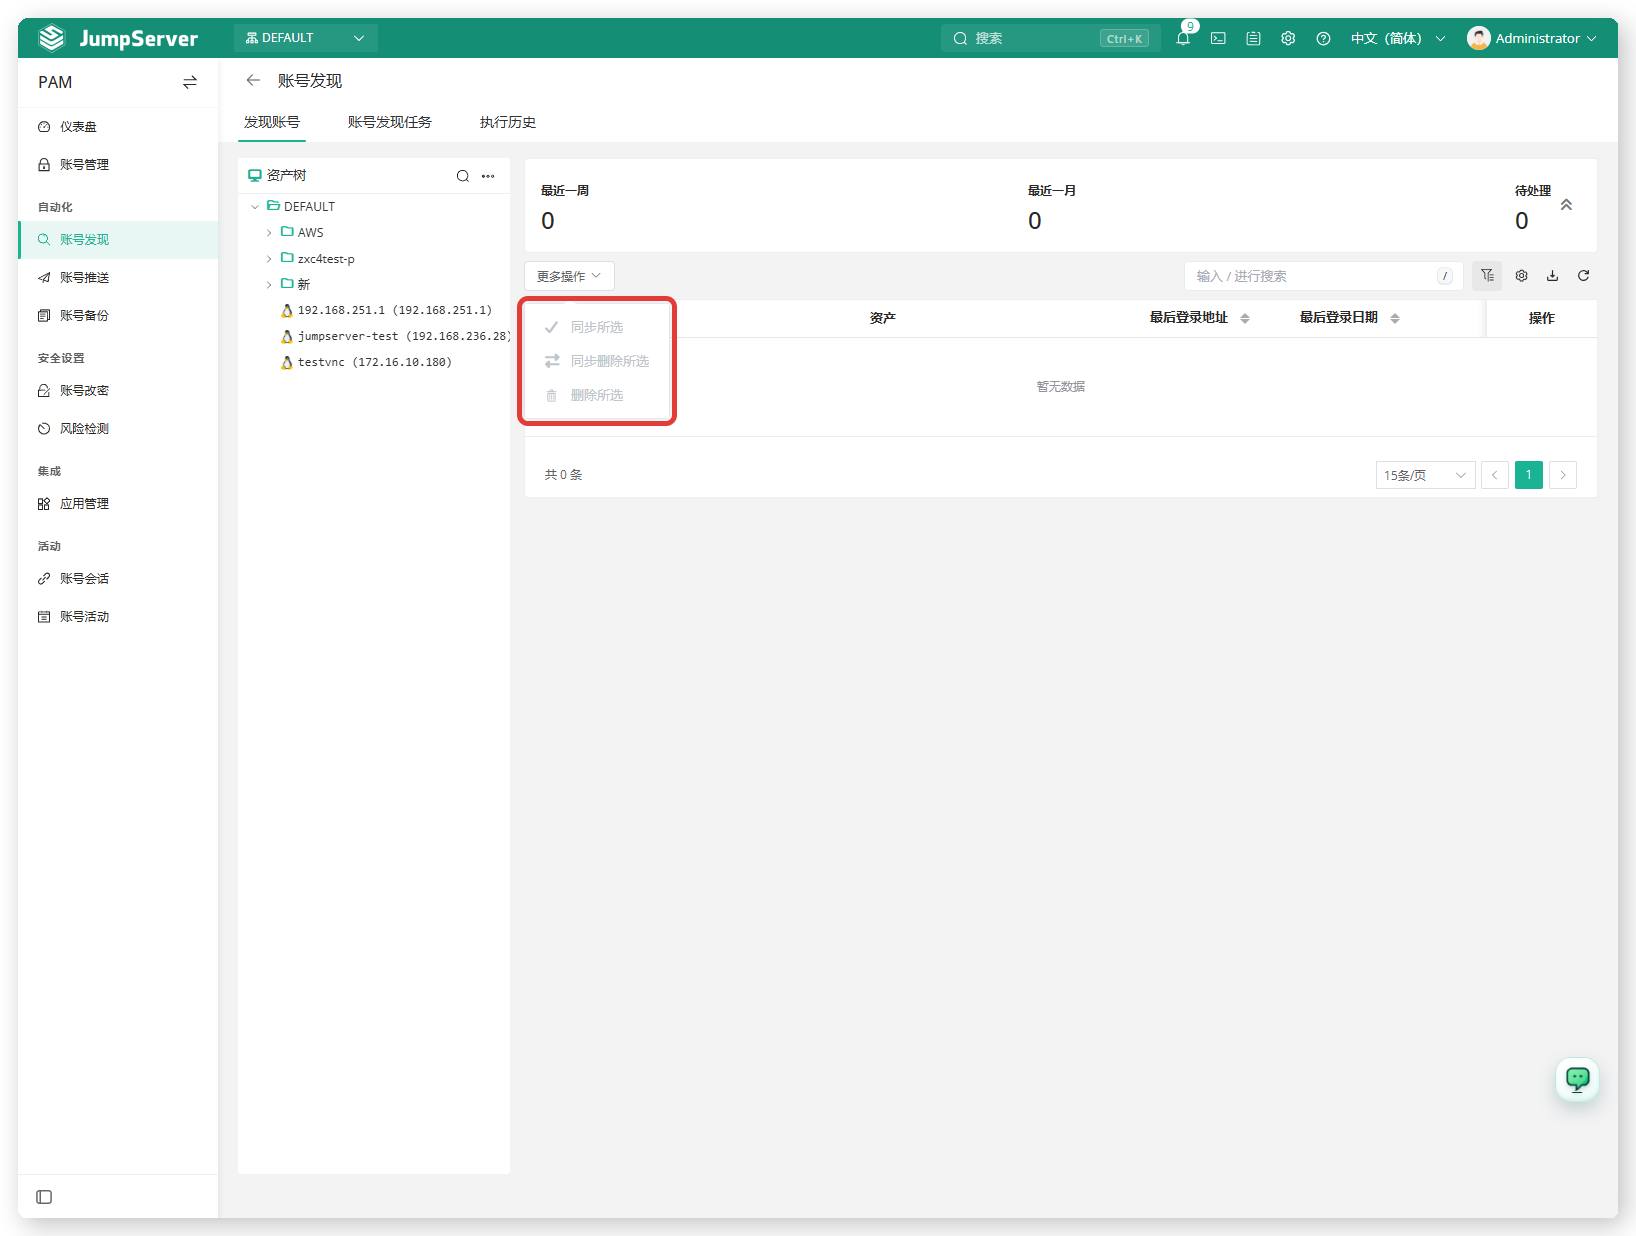
Task: Expand the AWS folder node
Action: (269, 233)
